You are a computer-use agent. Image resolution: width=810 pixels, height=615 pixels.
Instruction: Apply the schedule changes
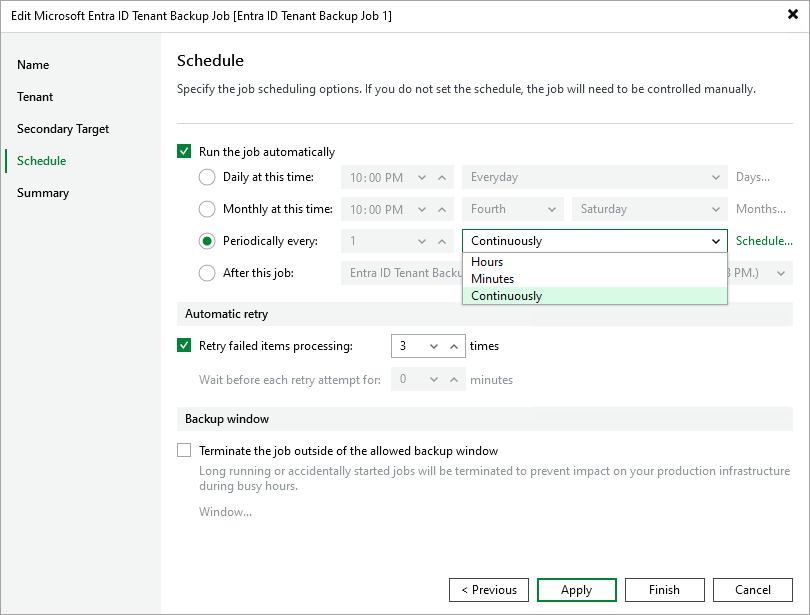click(x=576, y=589)
